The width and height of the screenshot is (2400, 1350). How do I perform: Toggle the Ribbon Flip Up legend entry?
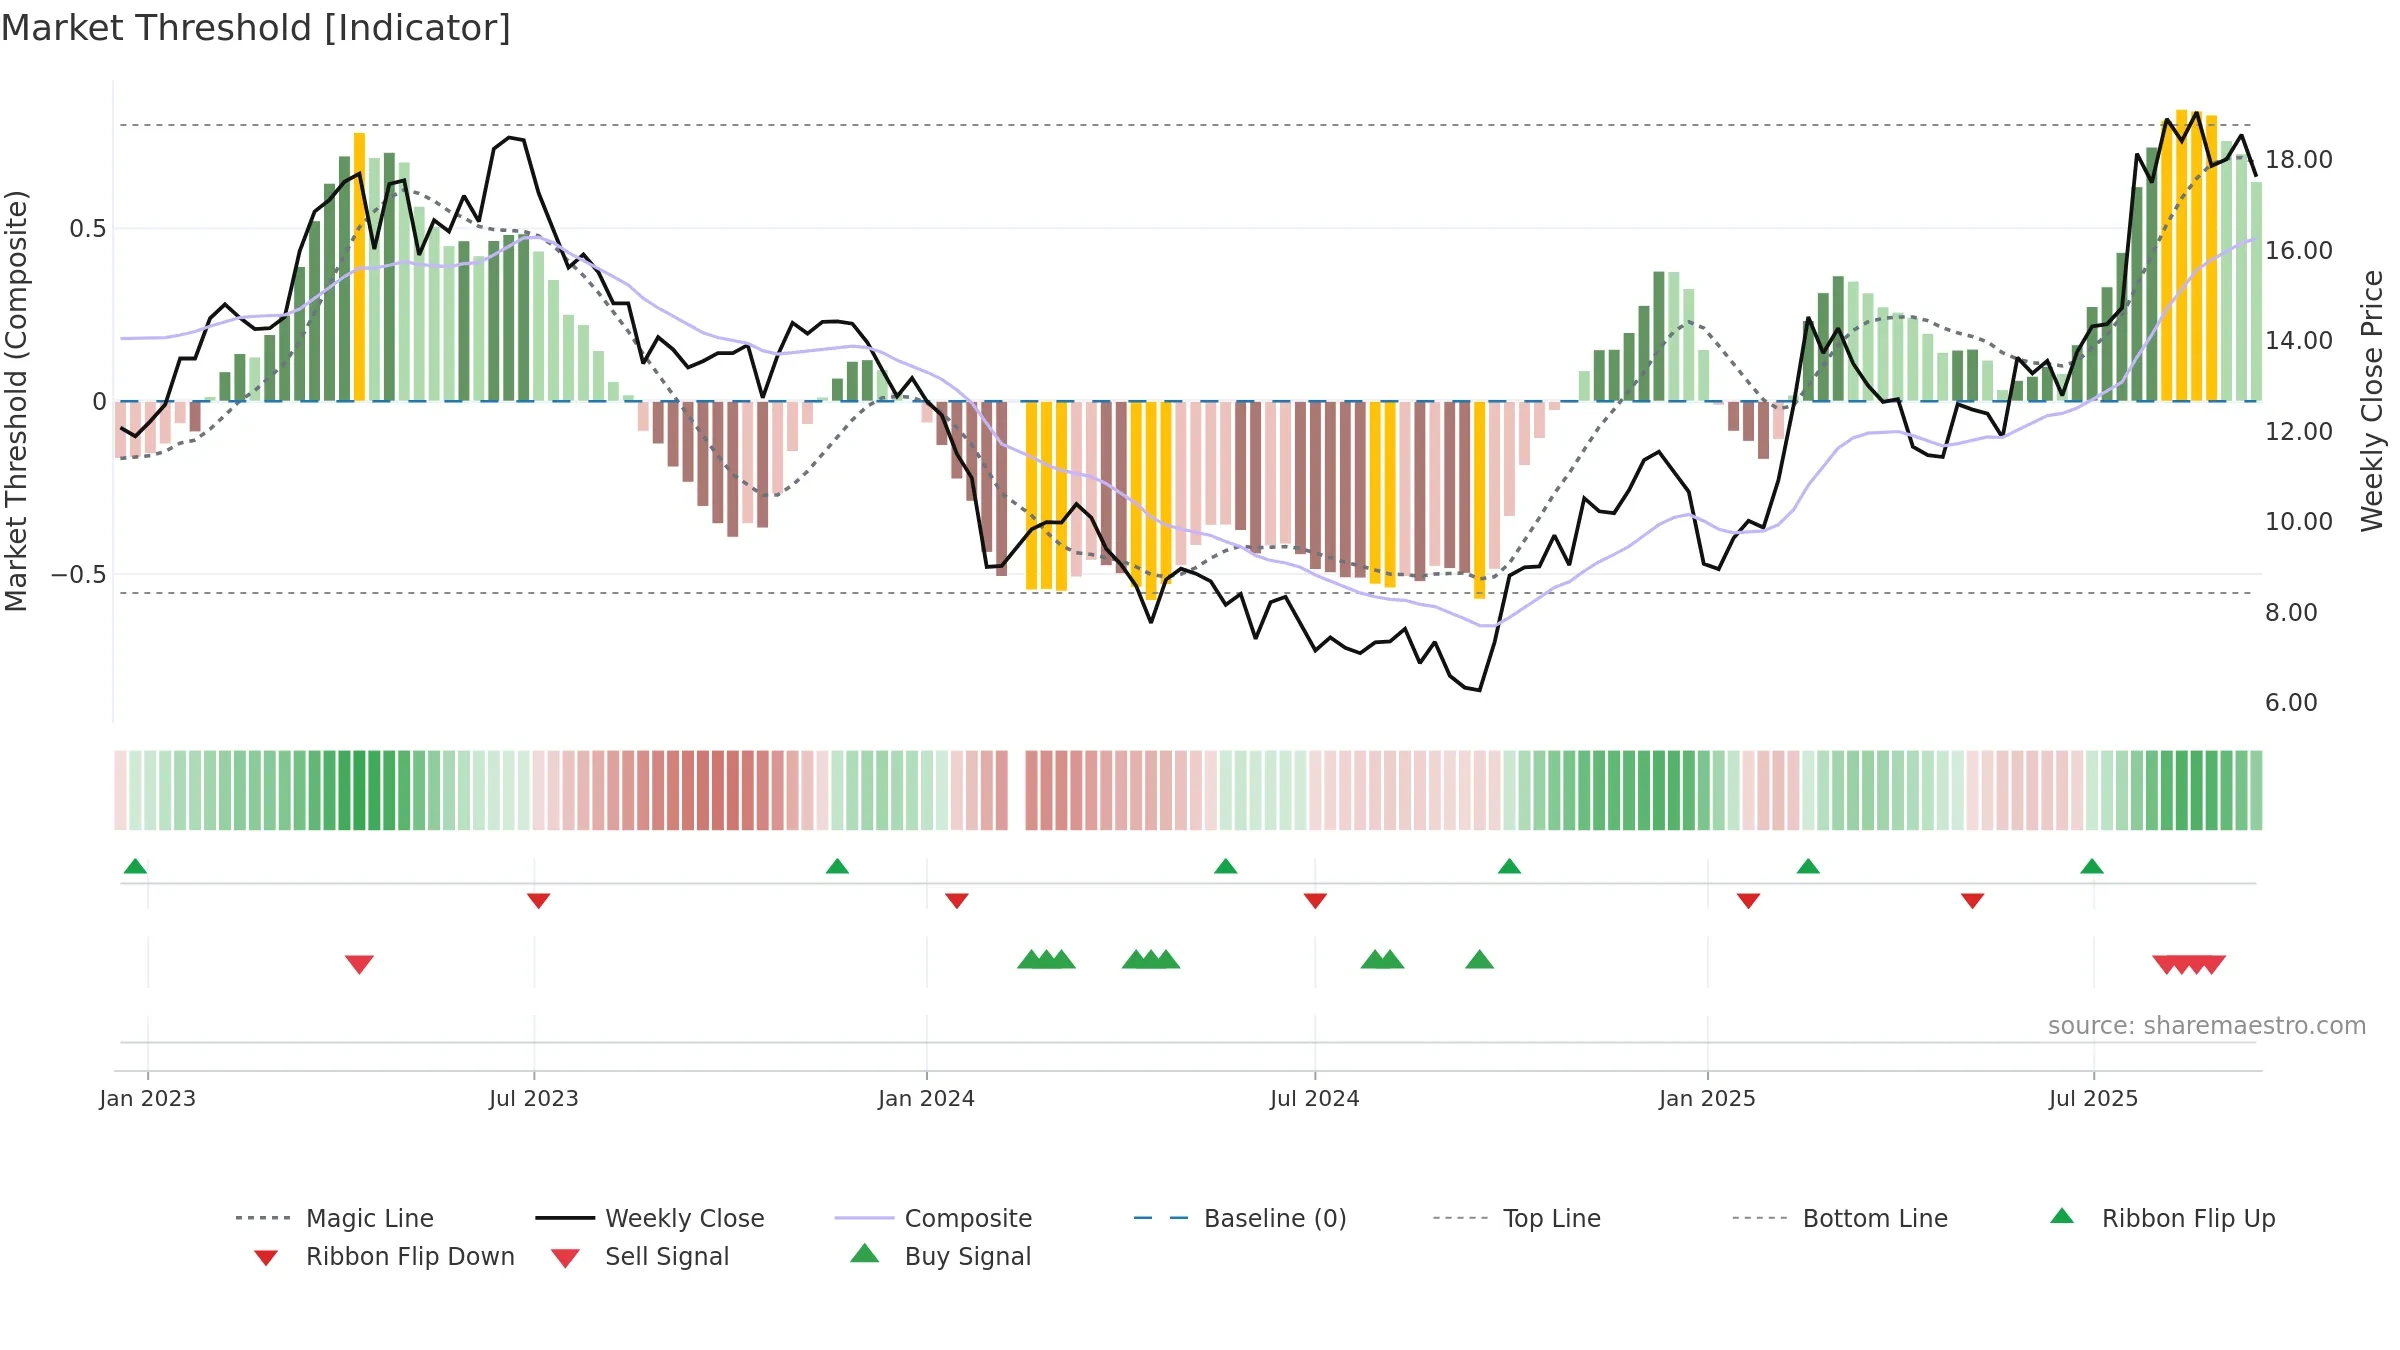pyautogui.click(x=2163, y=1218)
